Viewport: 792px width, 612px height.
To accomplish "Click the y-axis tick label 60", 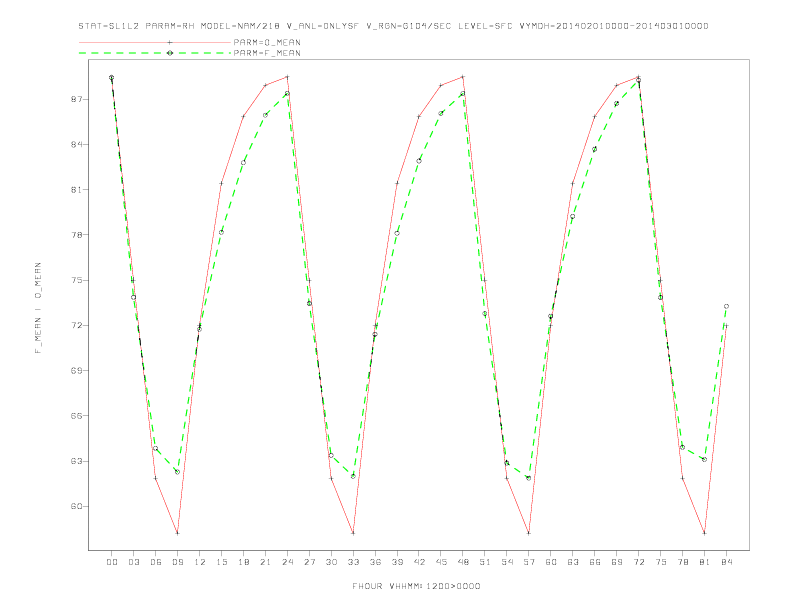I will [x=76, y=506].
